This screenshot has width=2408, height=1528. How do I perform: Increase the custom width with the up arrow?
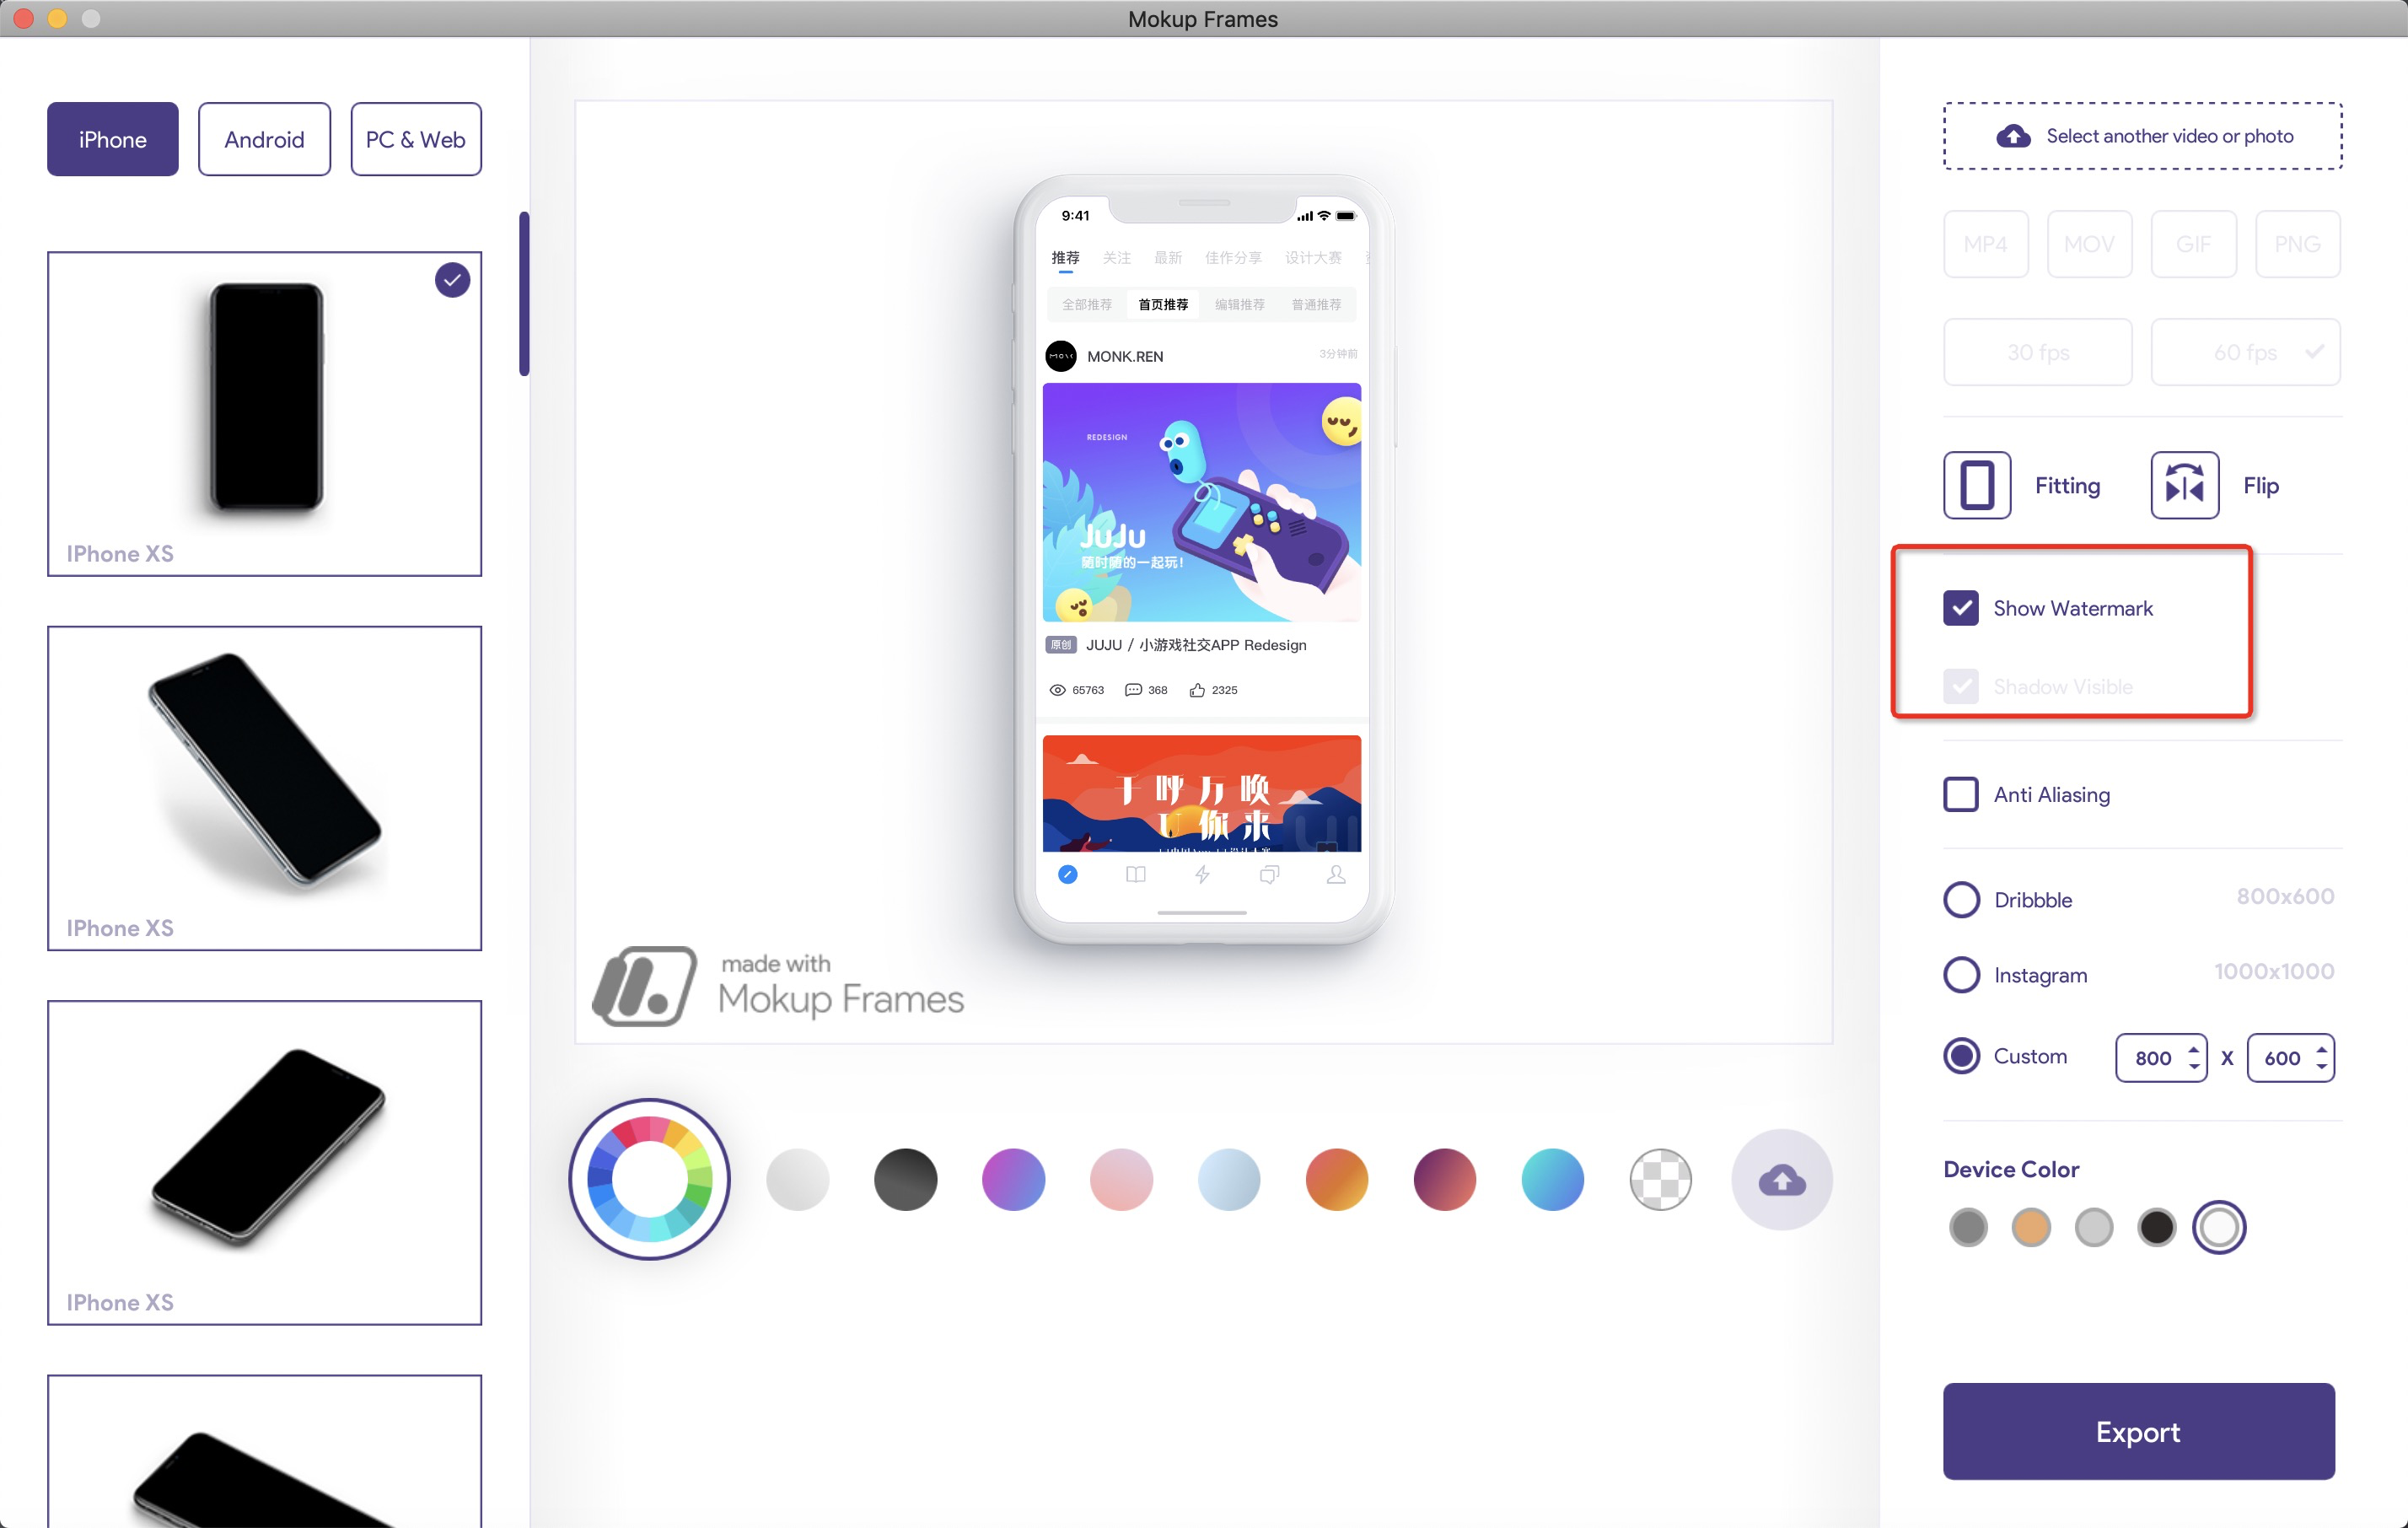2193,1048
